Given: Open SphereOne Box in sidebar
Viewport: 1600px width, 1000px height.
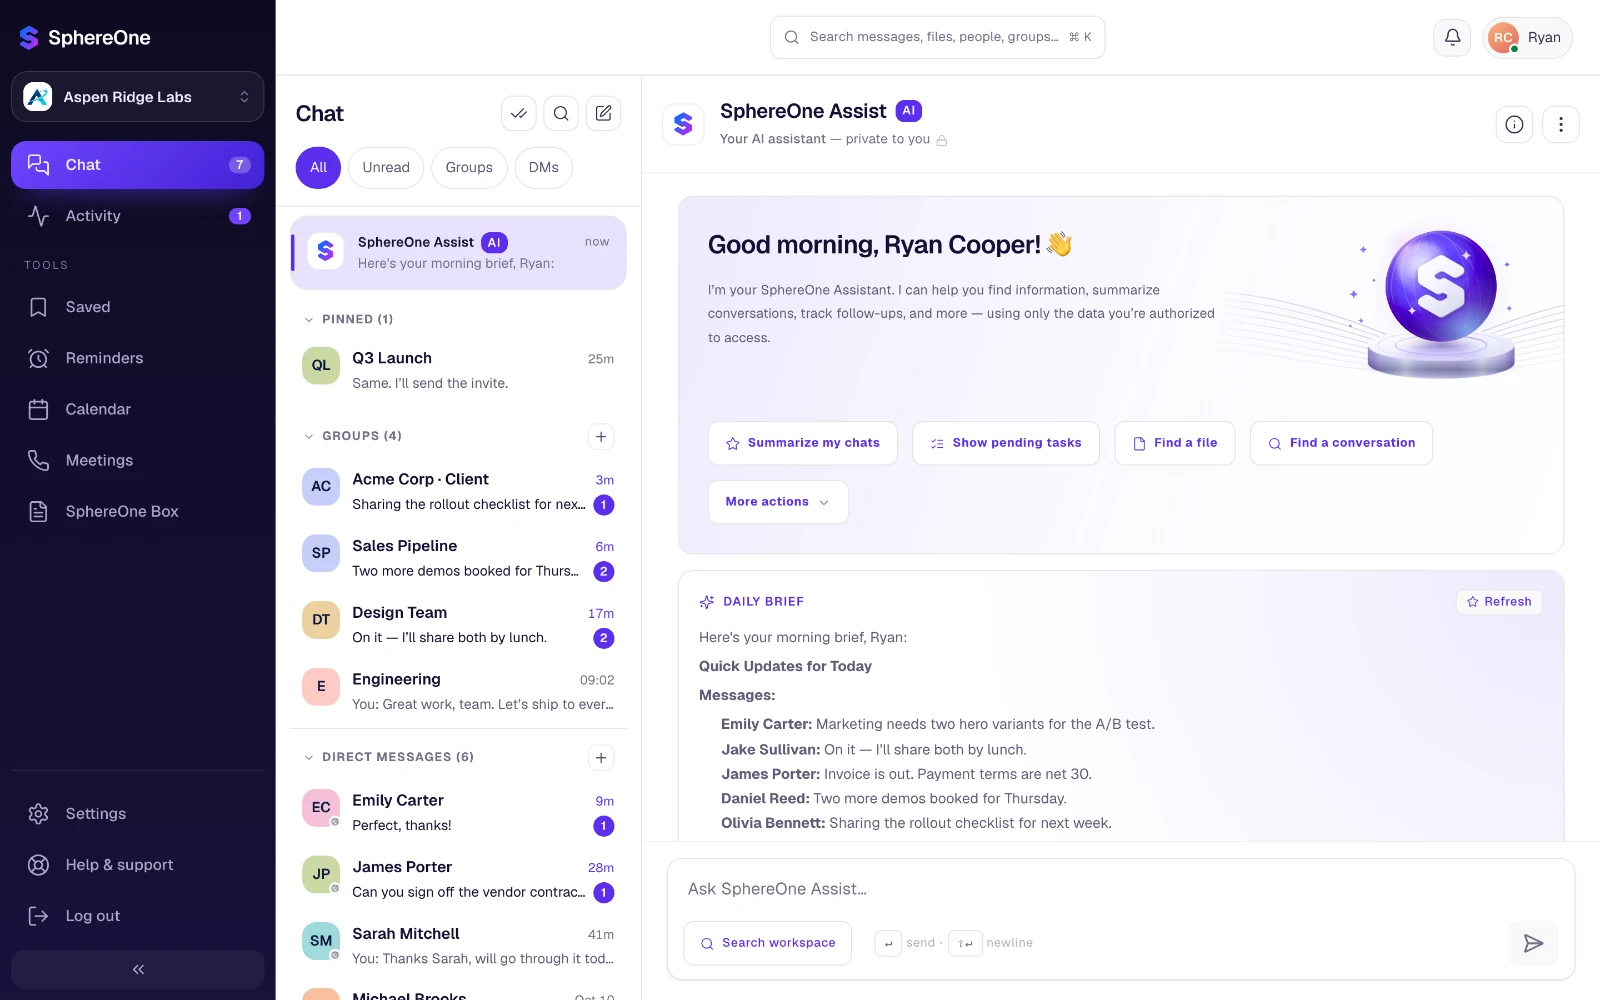Looking at the screenshot, I should pos(138,511).
